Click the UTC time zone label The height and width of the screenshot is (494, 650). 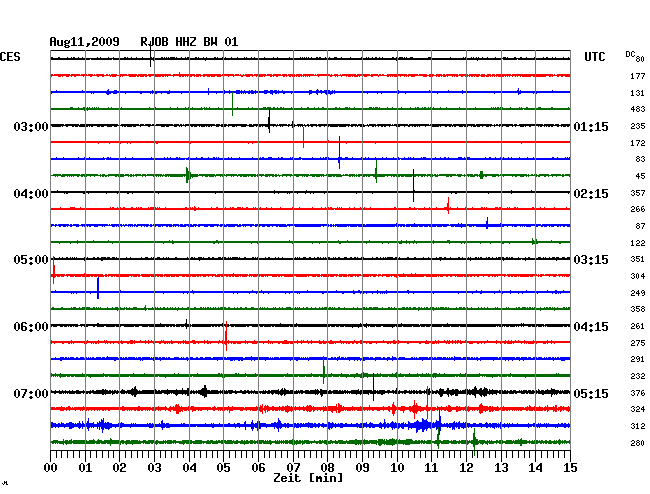[x=595, y=57]
